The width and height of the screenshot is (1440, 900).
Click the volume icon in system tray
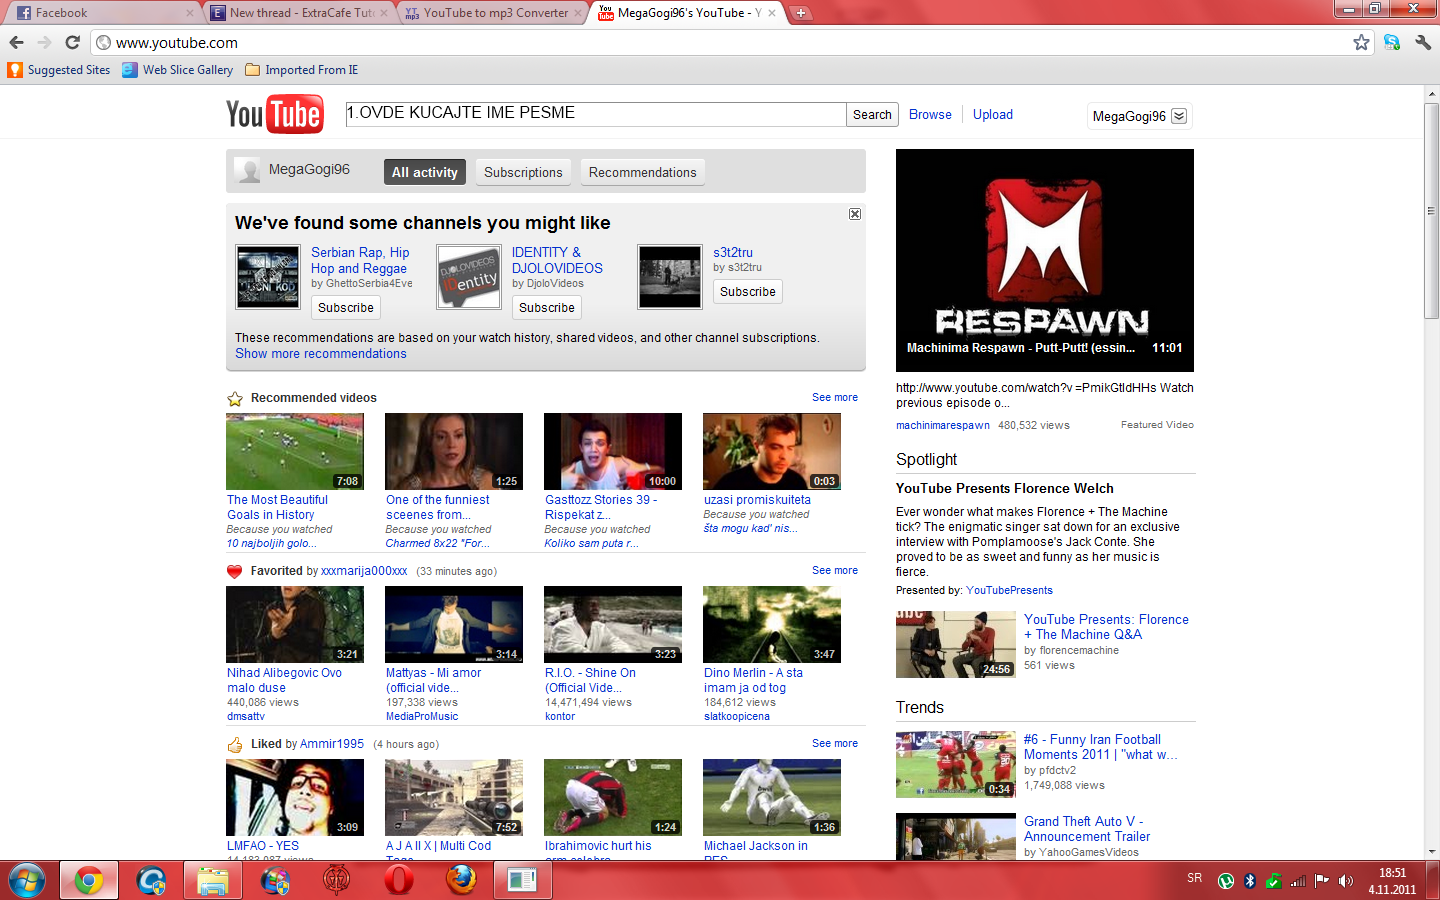[1346, 881]
